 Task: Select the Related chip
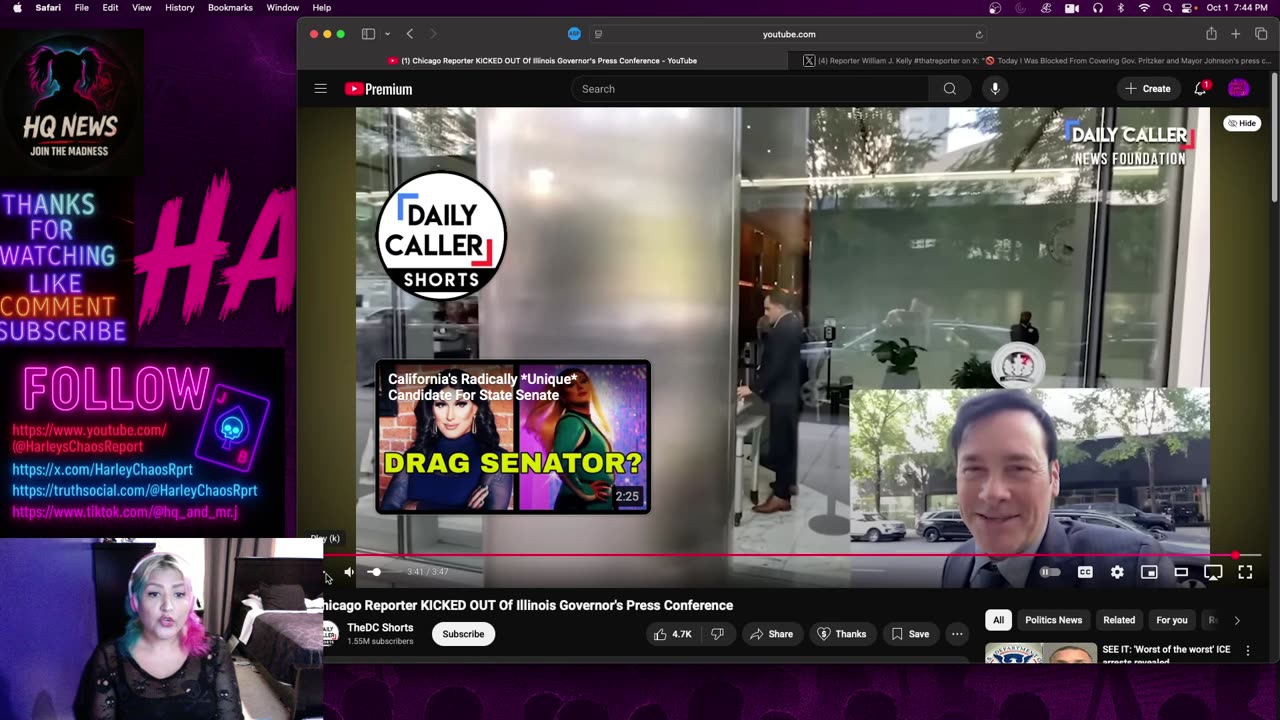[1119, 620]
